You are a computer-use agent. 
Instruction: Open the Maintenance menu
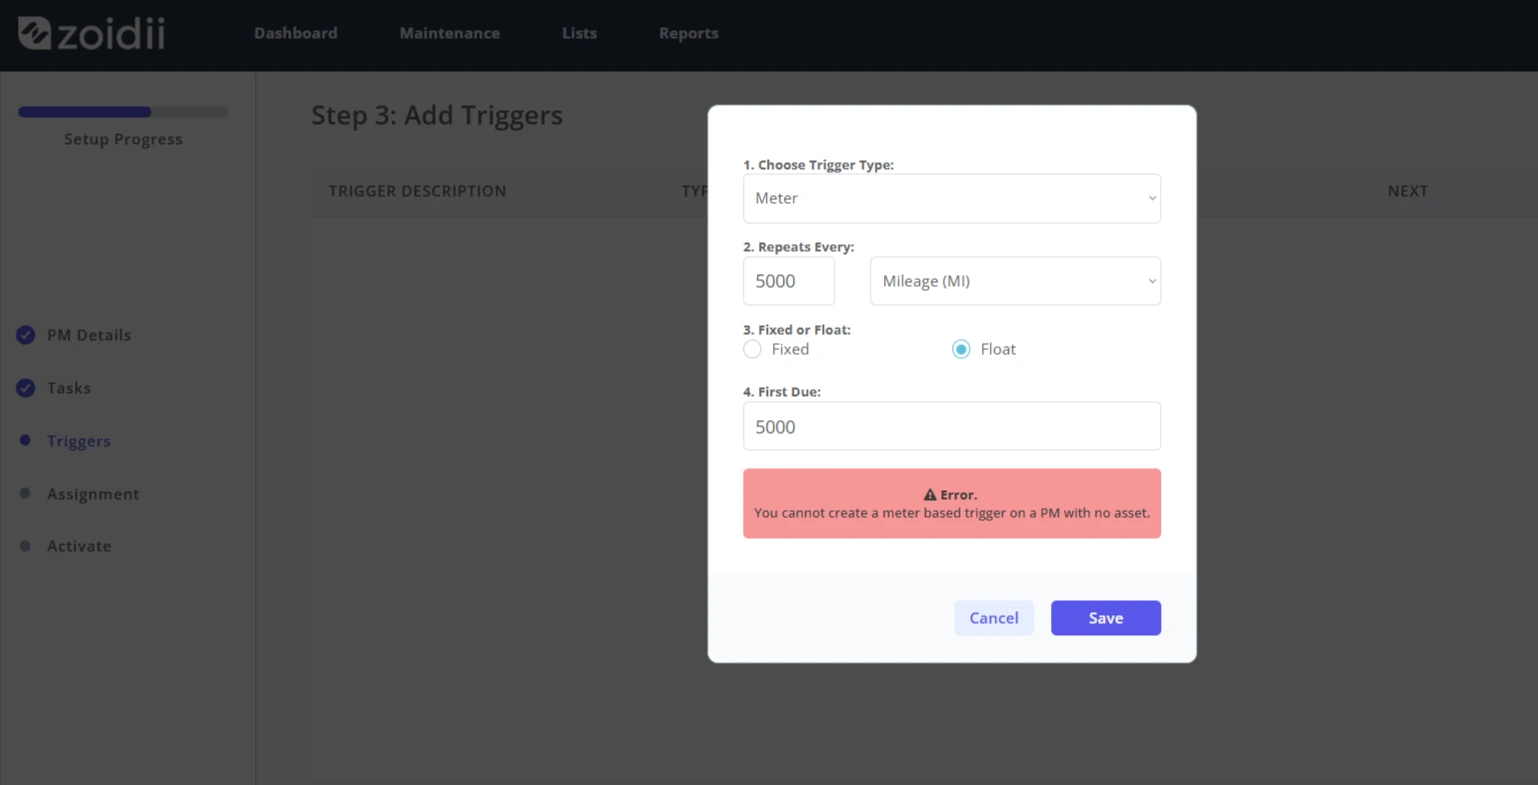click(x=450, y=33)
